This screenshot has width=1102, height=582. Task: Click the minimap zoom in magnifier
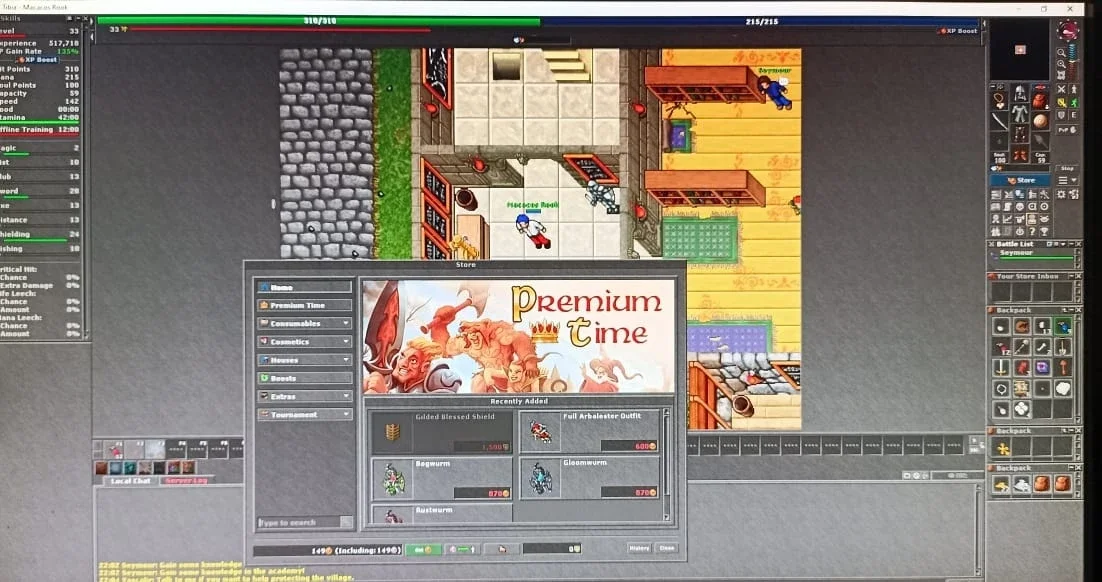[1061, 64]
